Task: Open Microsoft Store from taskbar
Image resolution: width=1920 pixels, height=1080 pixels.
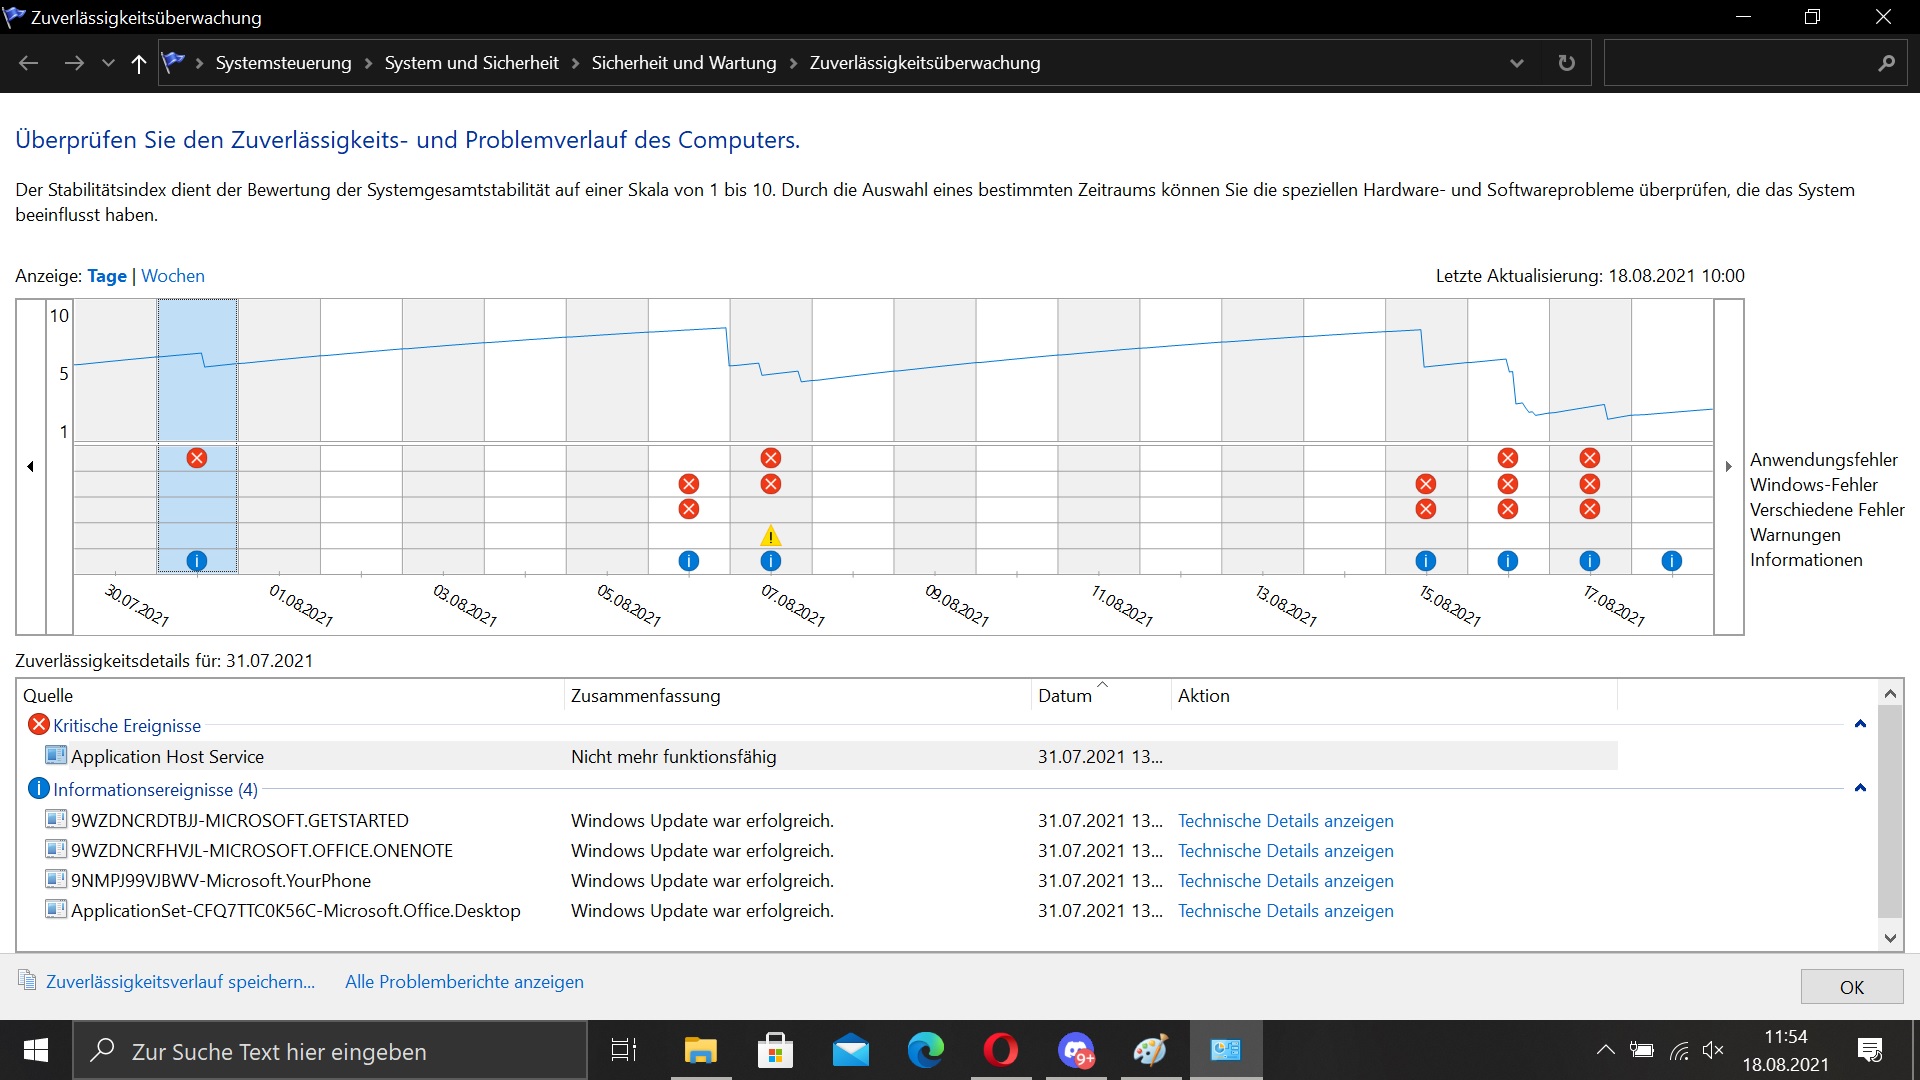Action: tap(775, 1050)
